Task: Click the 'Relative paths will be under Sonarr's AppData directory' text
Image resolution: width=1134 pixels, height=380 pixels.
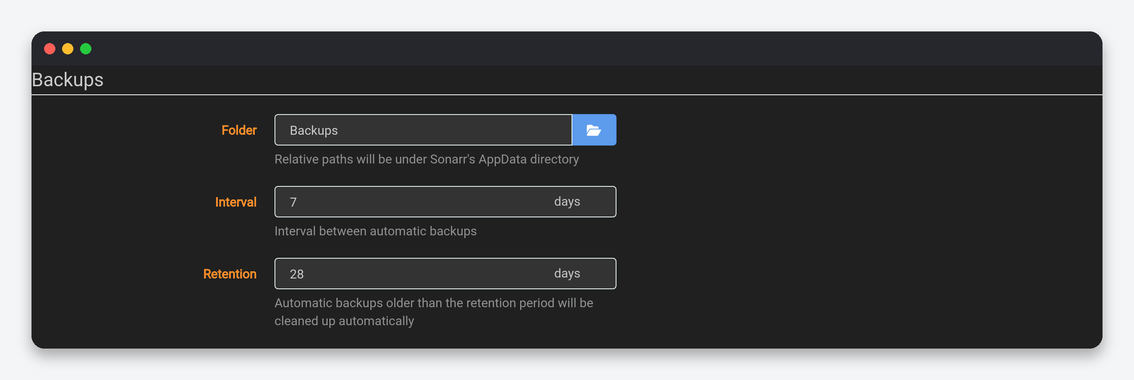Action: point(427,159)
